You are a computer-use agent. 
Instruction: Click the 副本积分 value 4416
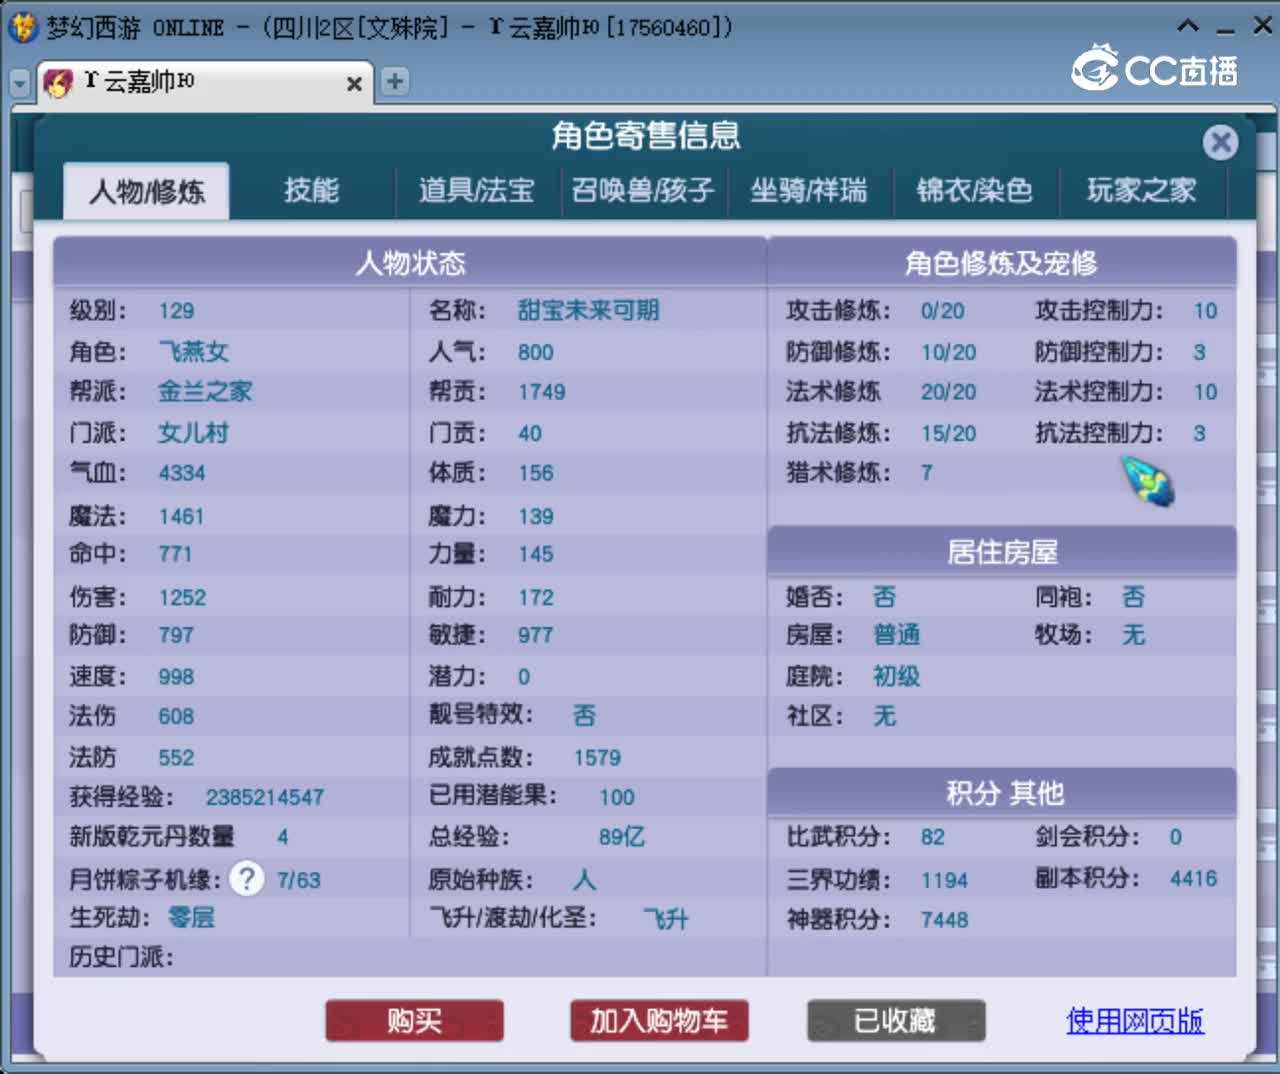[1193, 879]
